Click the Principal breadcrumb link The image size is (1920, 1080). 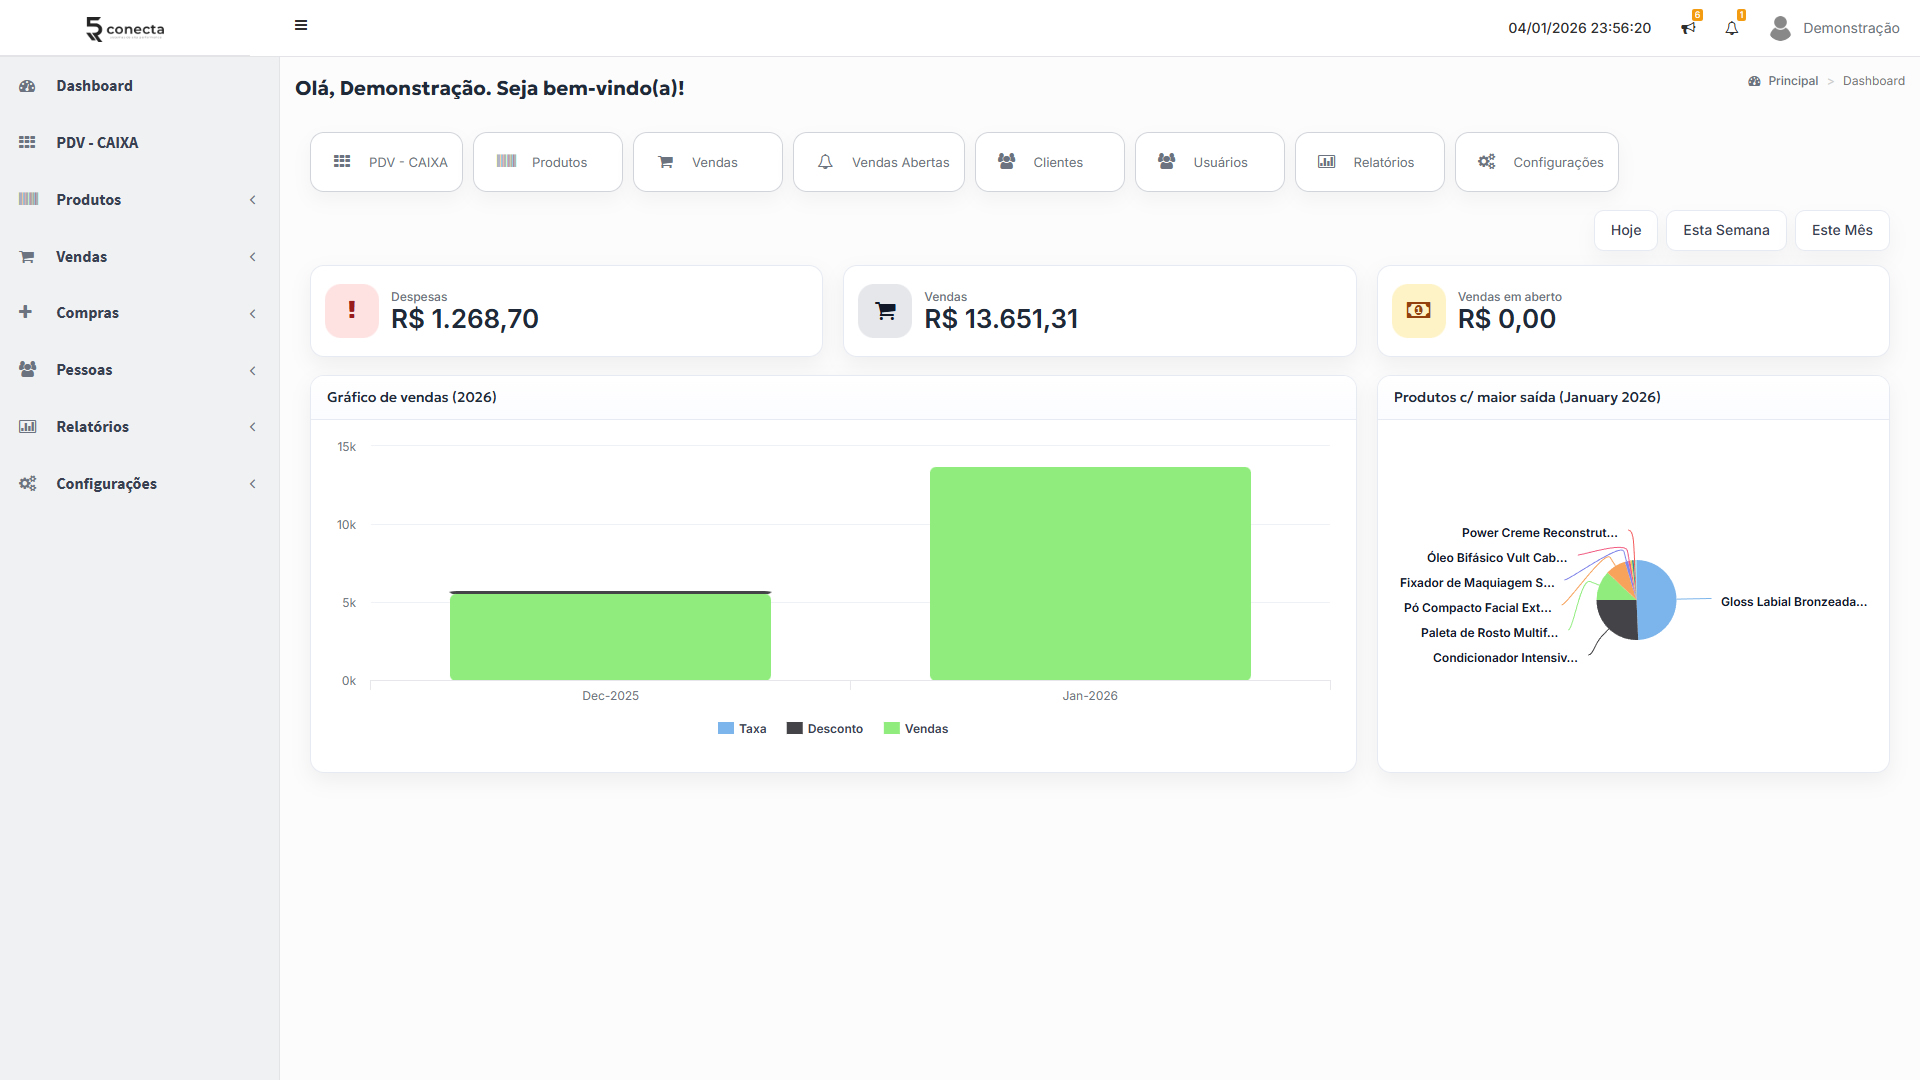pyautogui.click(x=1792, y=81)
